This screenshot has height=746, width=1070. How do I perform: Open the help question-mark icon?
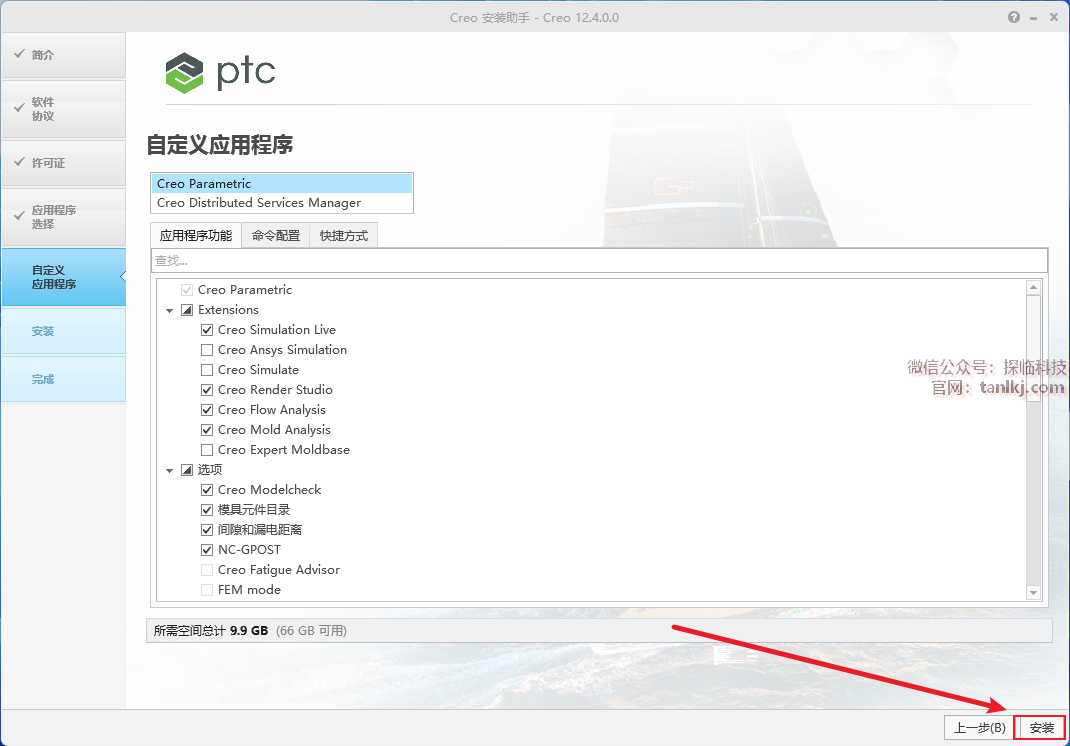tap(1014, 17)
